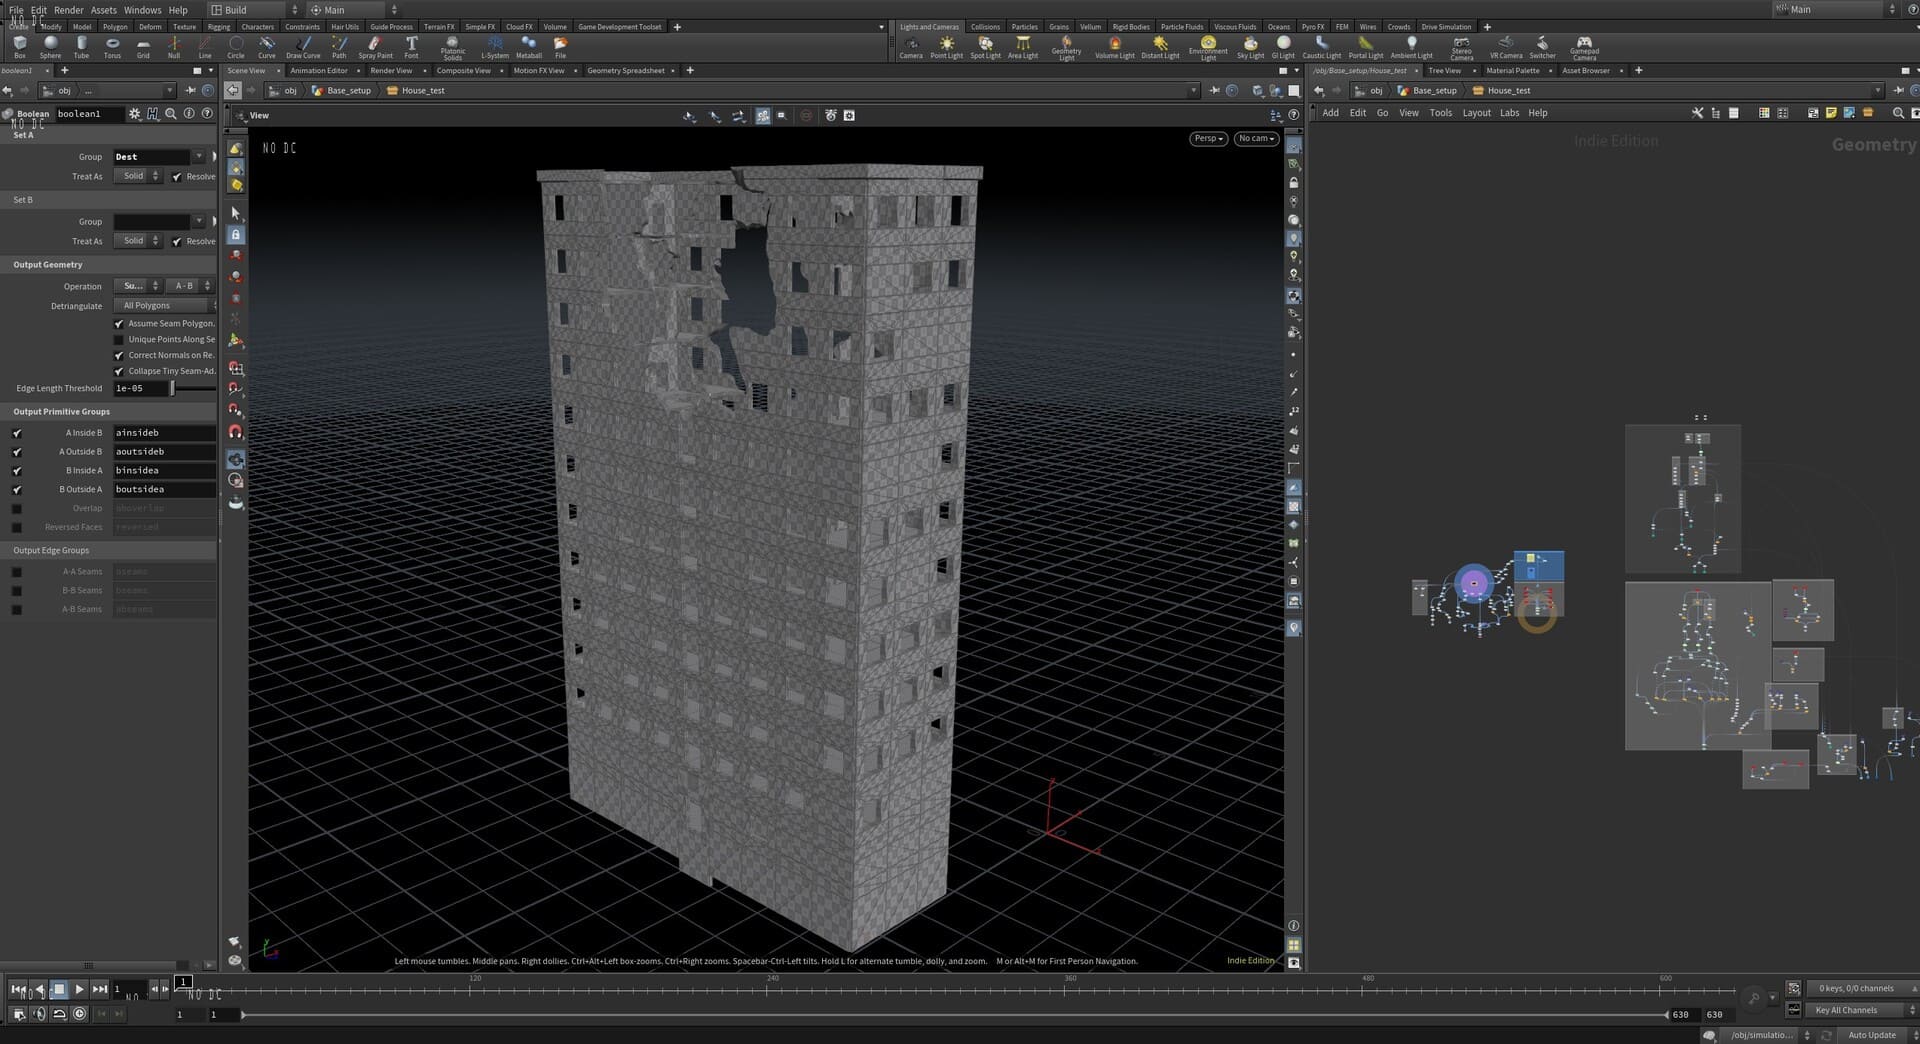Toggle Collapse Tiny Seam-Adjacent checkbox

coord(119,372)
